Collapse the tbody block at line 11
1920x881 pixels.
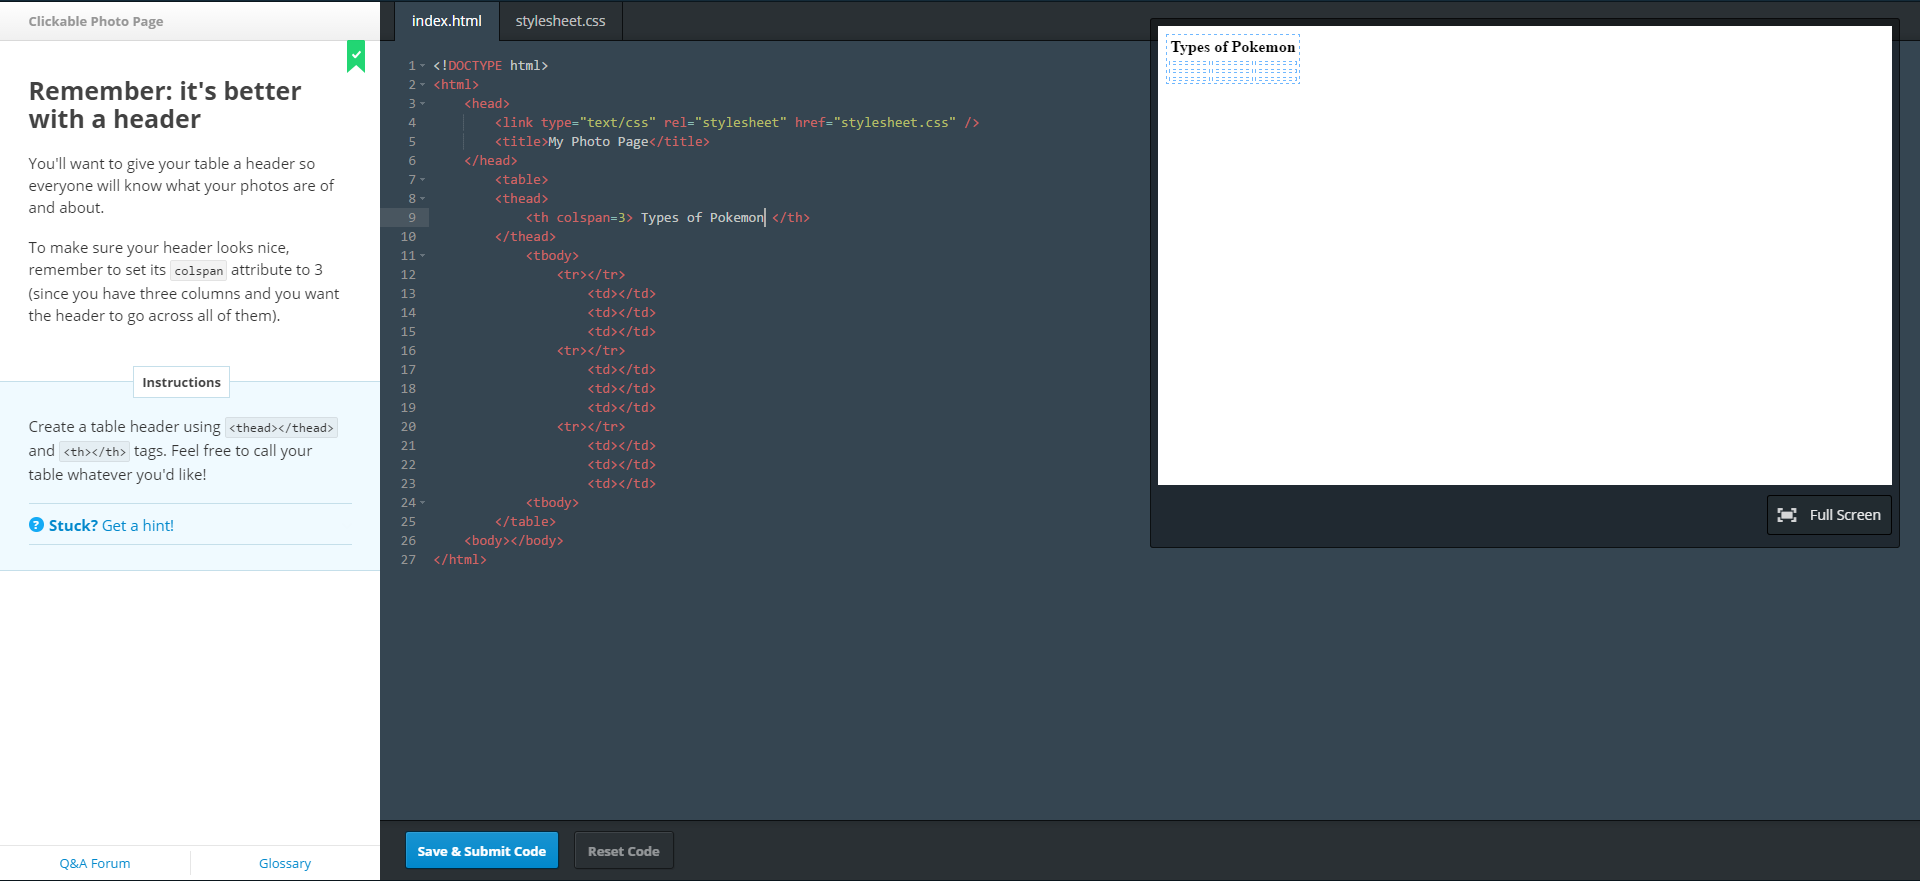423,256
